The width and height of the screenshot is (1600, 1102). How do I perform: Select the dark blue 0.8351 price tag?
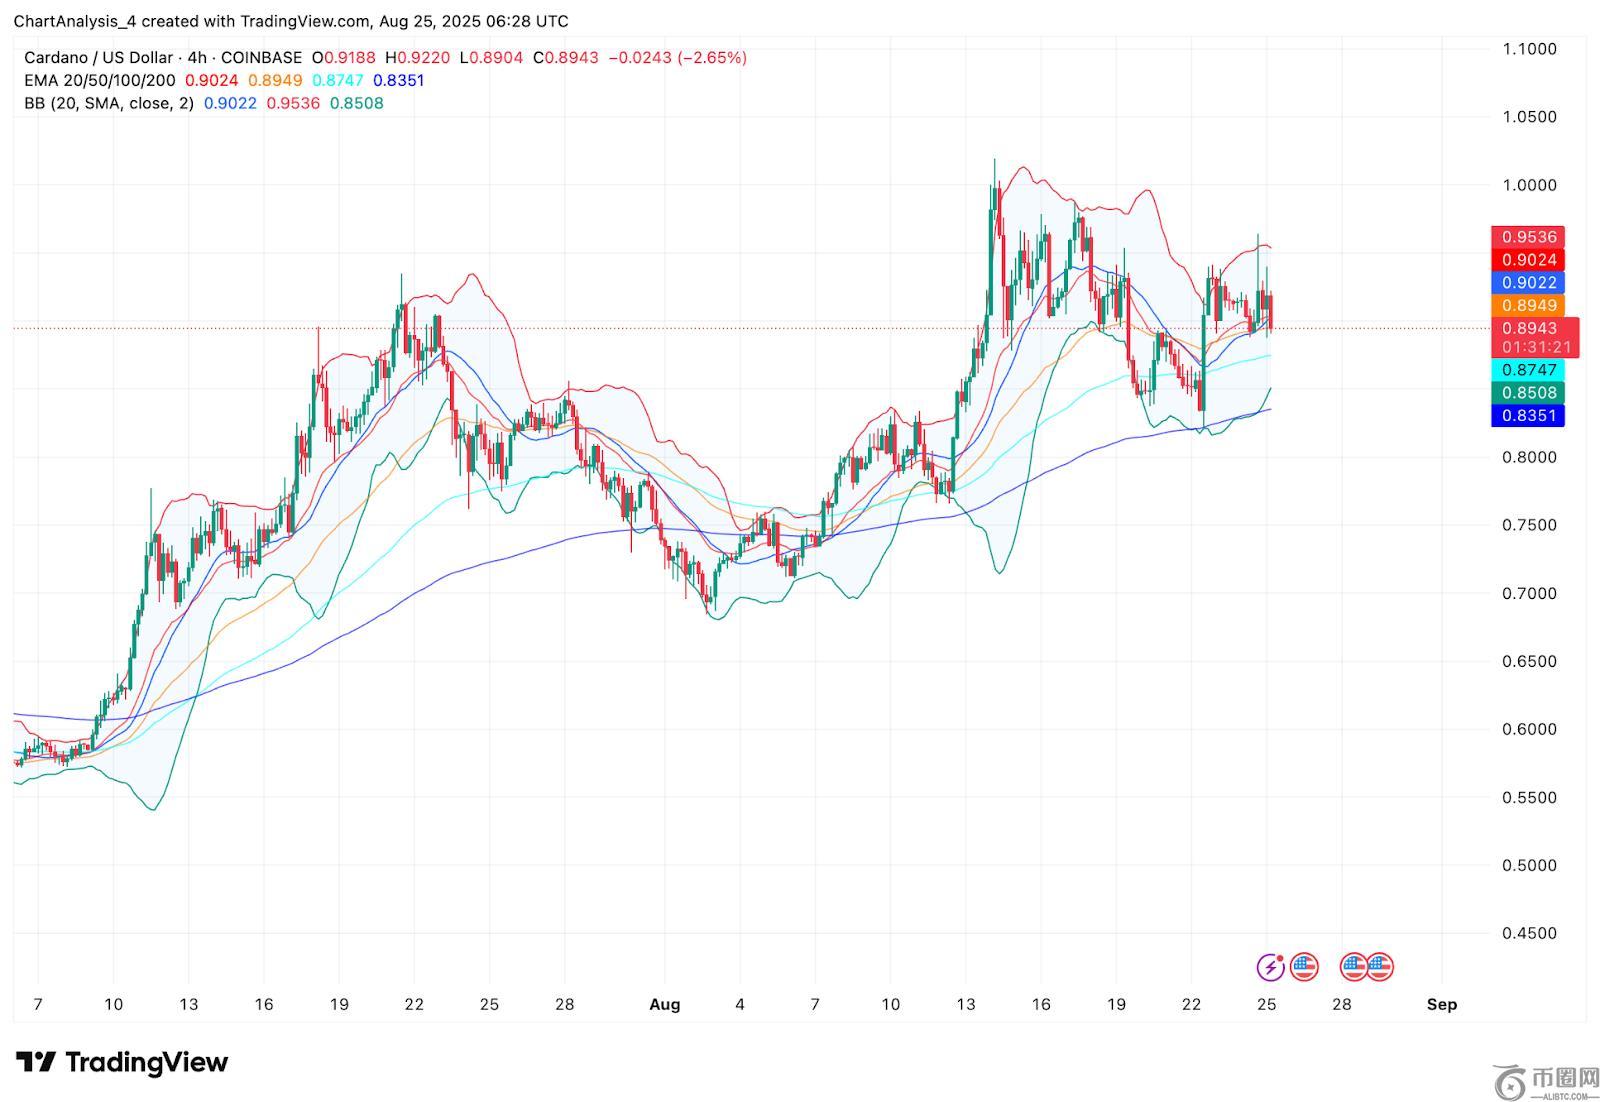(x=1528, y=416)
